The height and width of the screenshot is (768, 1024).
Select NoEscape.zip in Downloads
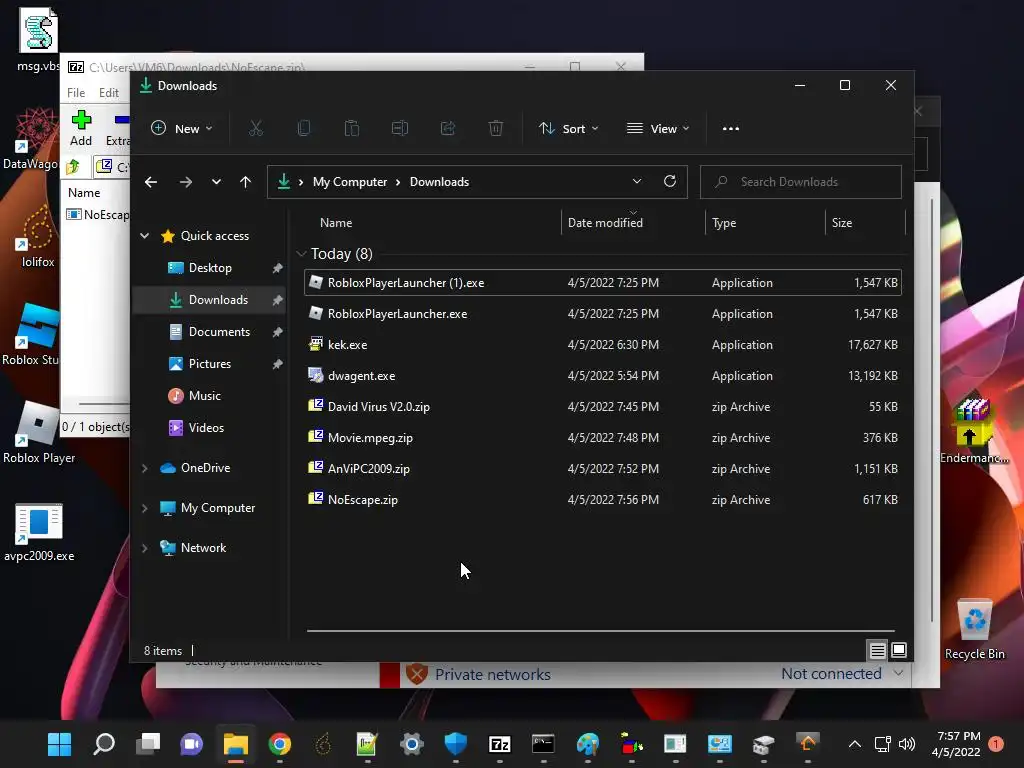[602, 500]
